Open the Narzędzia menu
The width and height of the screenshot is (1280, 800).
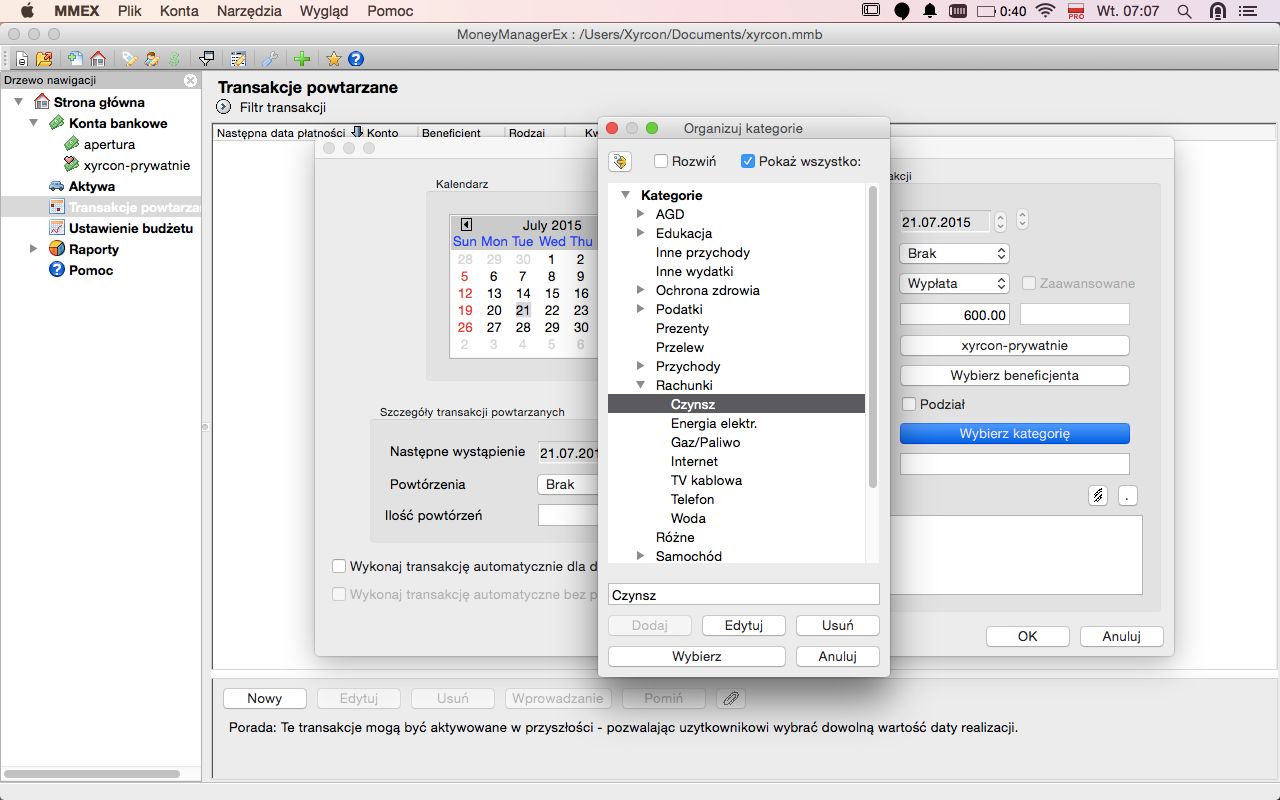(x=249, y=11)
